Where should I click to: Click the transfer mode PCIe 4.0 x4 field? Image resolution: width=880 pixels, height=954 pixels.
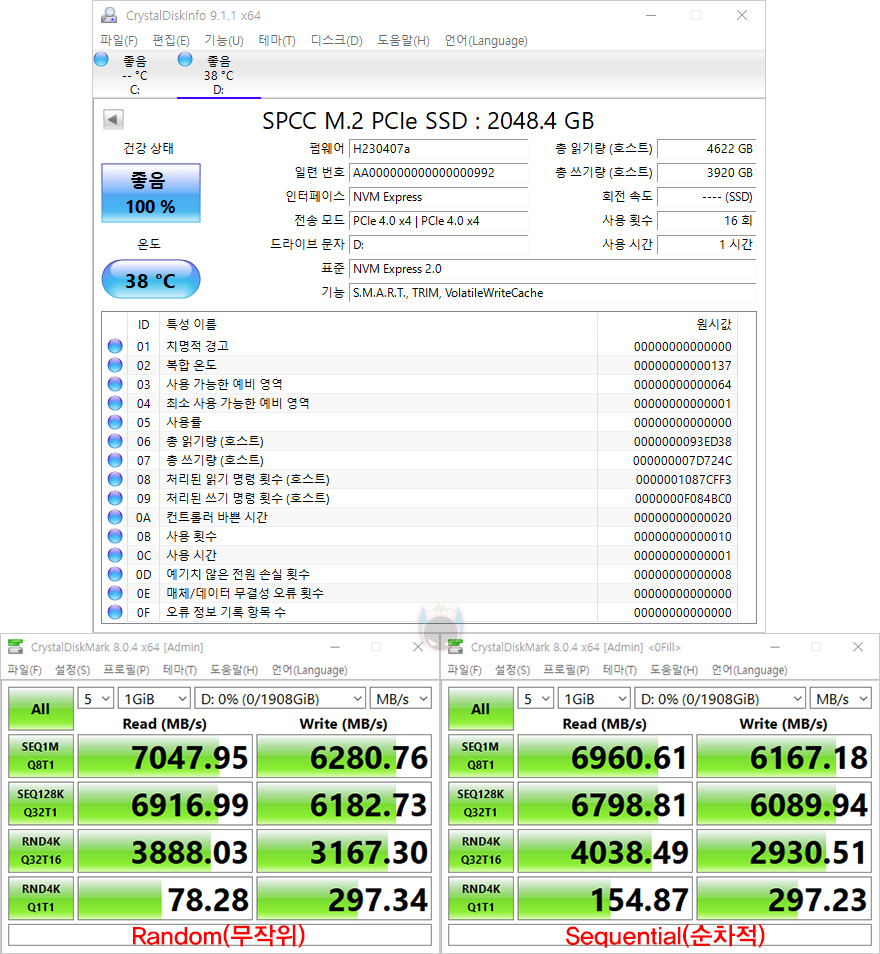point(439,221)
